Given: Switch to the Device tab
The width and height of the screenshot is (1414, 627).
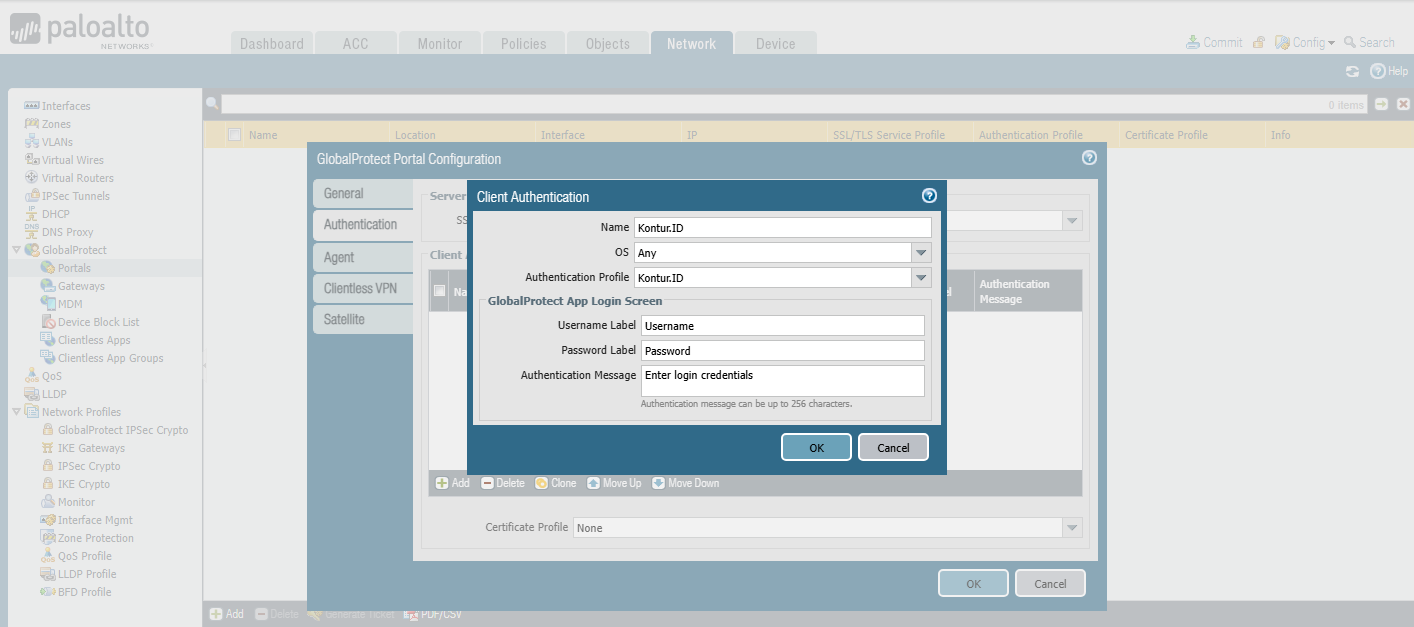Looking at the screenshot, I should 776,43.
